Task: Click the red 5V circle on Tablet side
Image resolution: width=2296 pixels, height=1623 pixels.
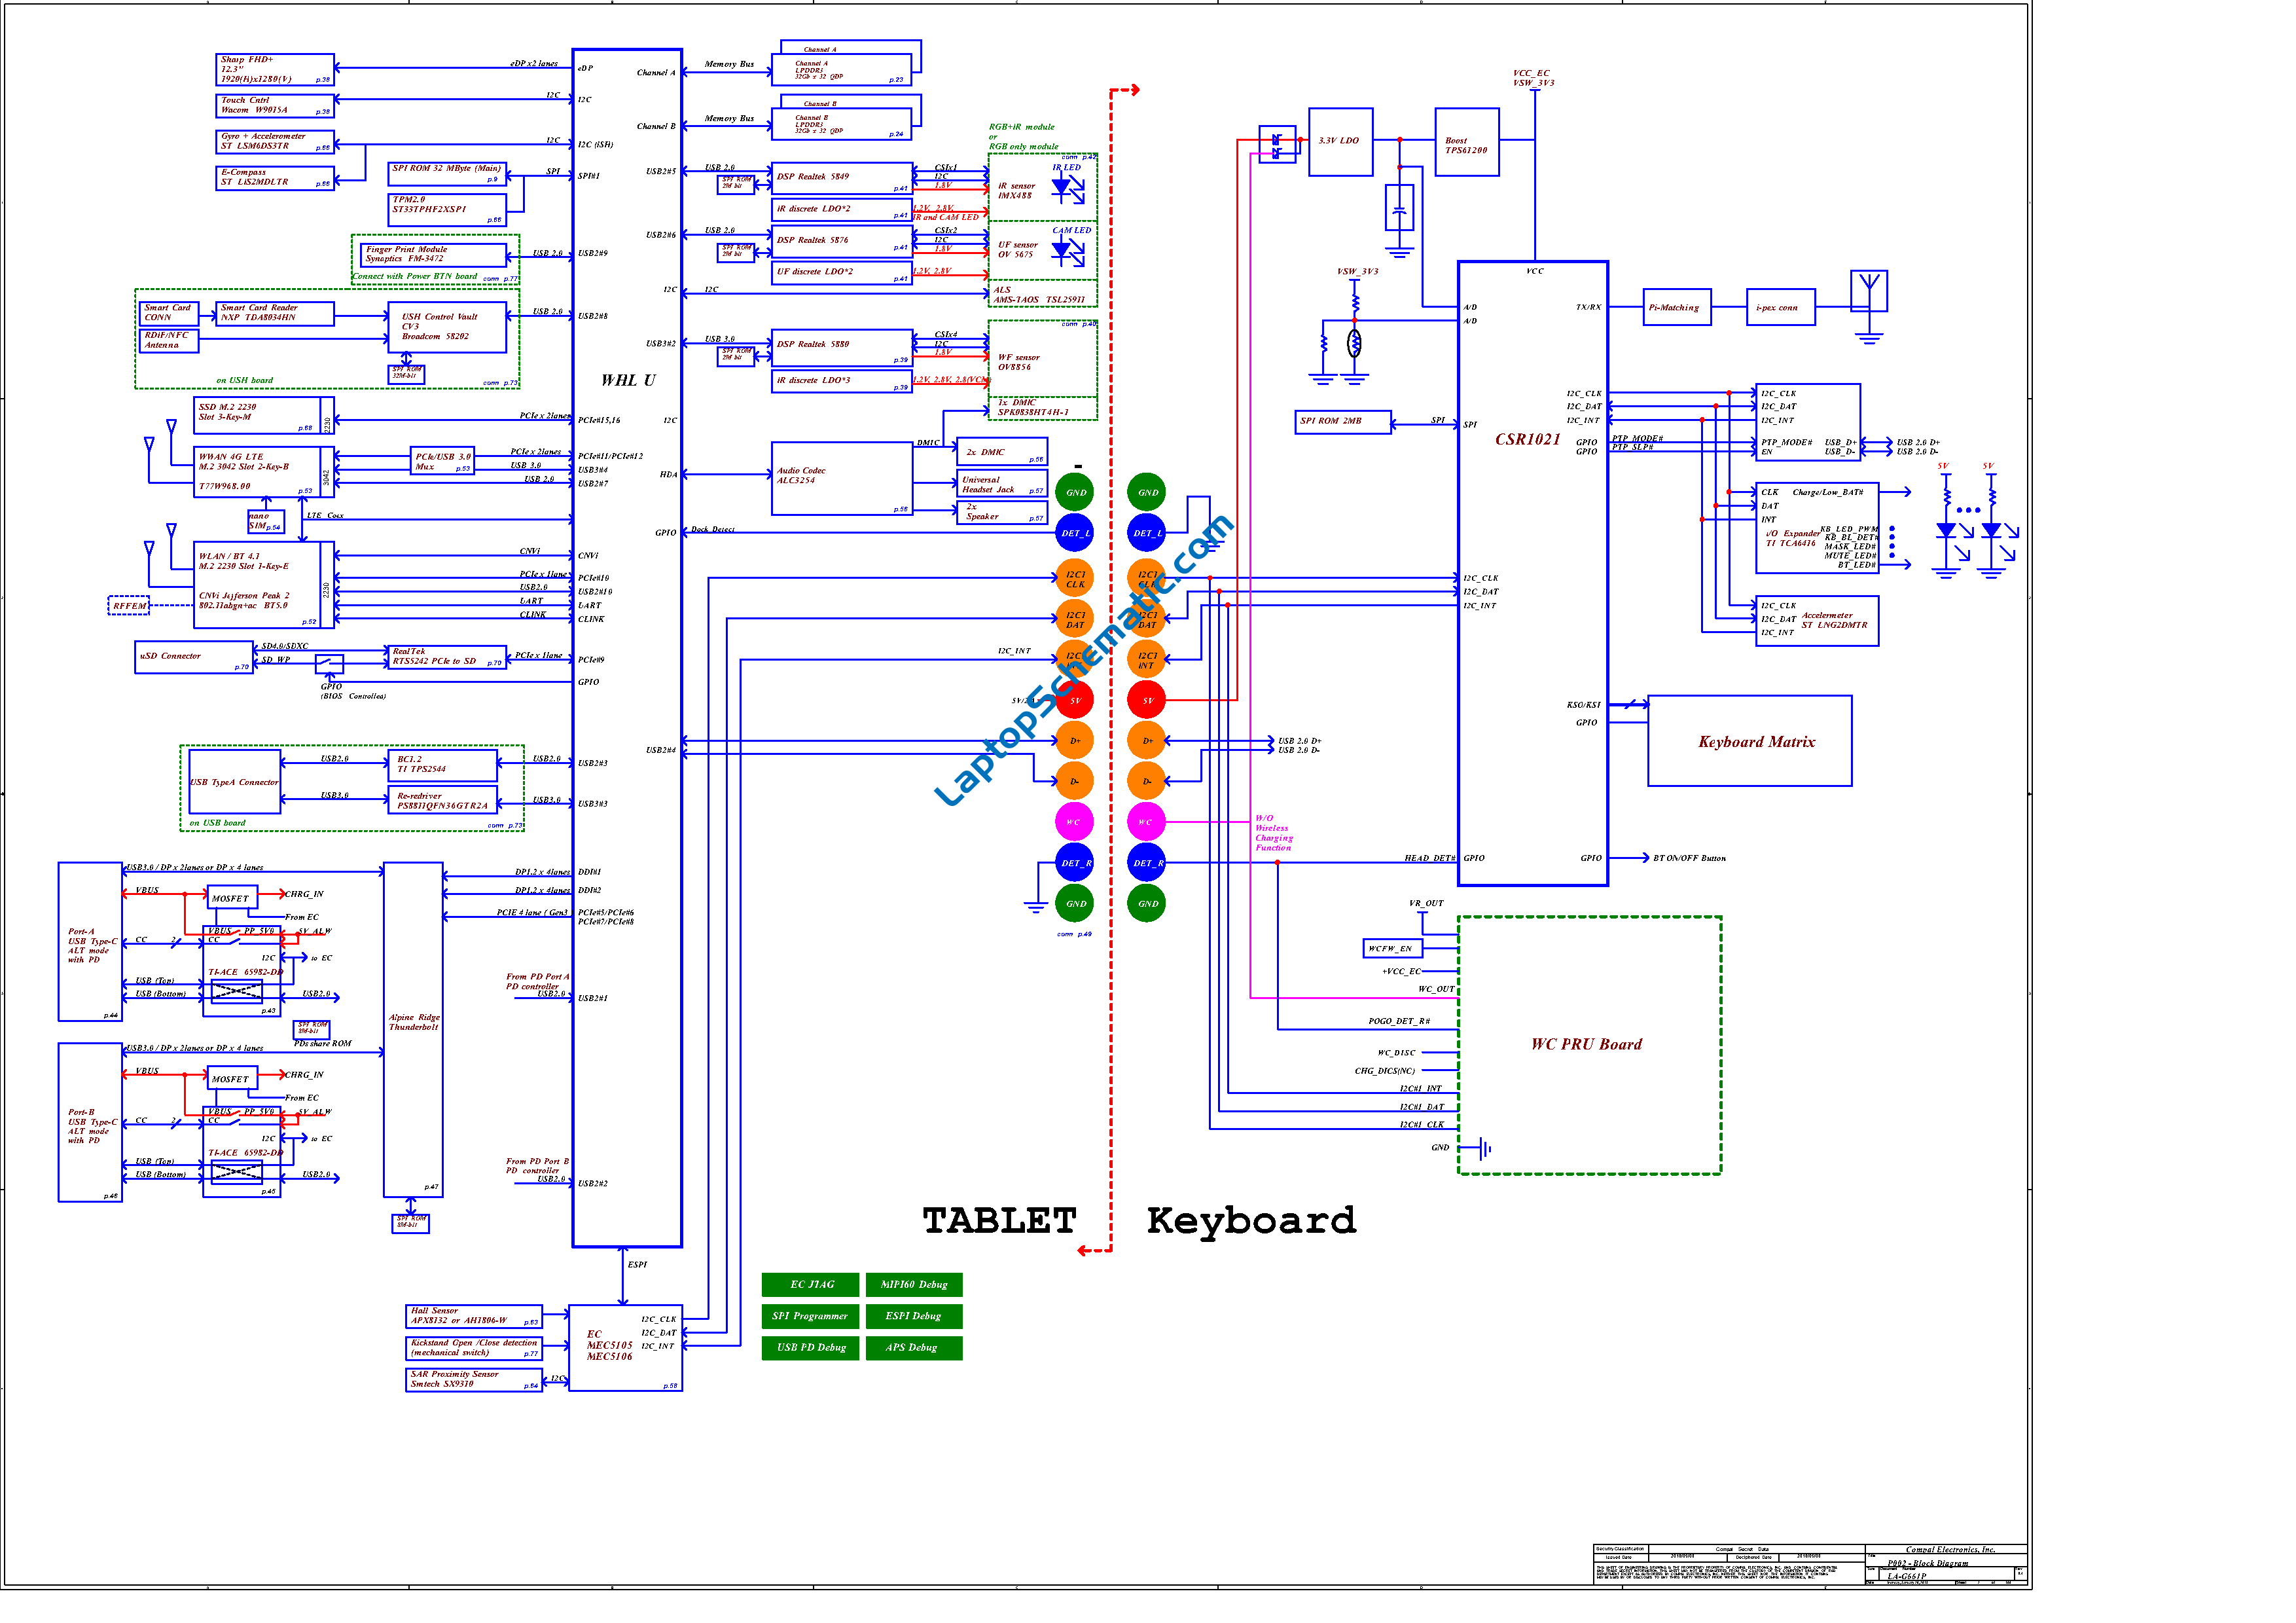Action: (x=1074, y=700)
